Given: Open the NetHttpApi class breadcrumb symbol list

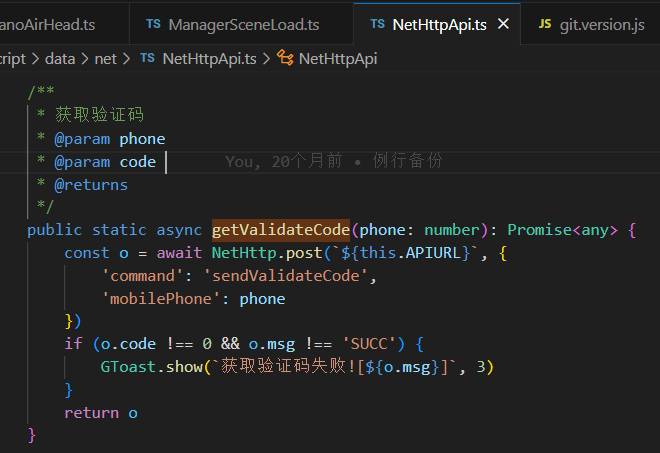Looking at the screenshot, I should (337, 59).
